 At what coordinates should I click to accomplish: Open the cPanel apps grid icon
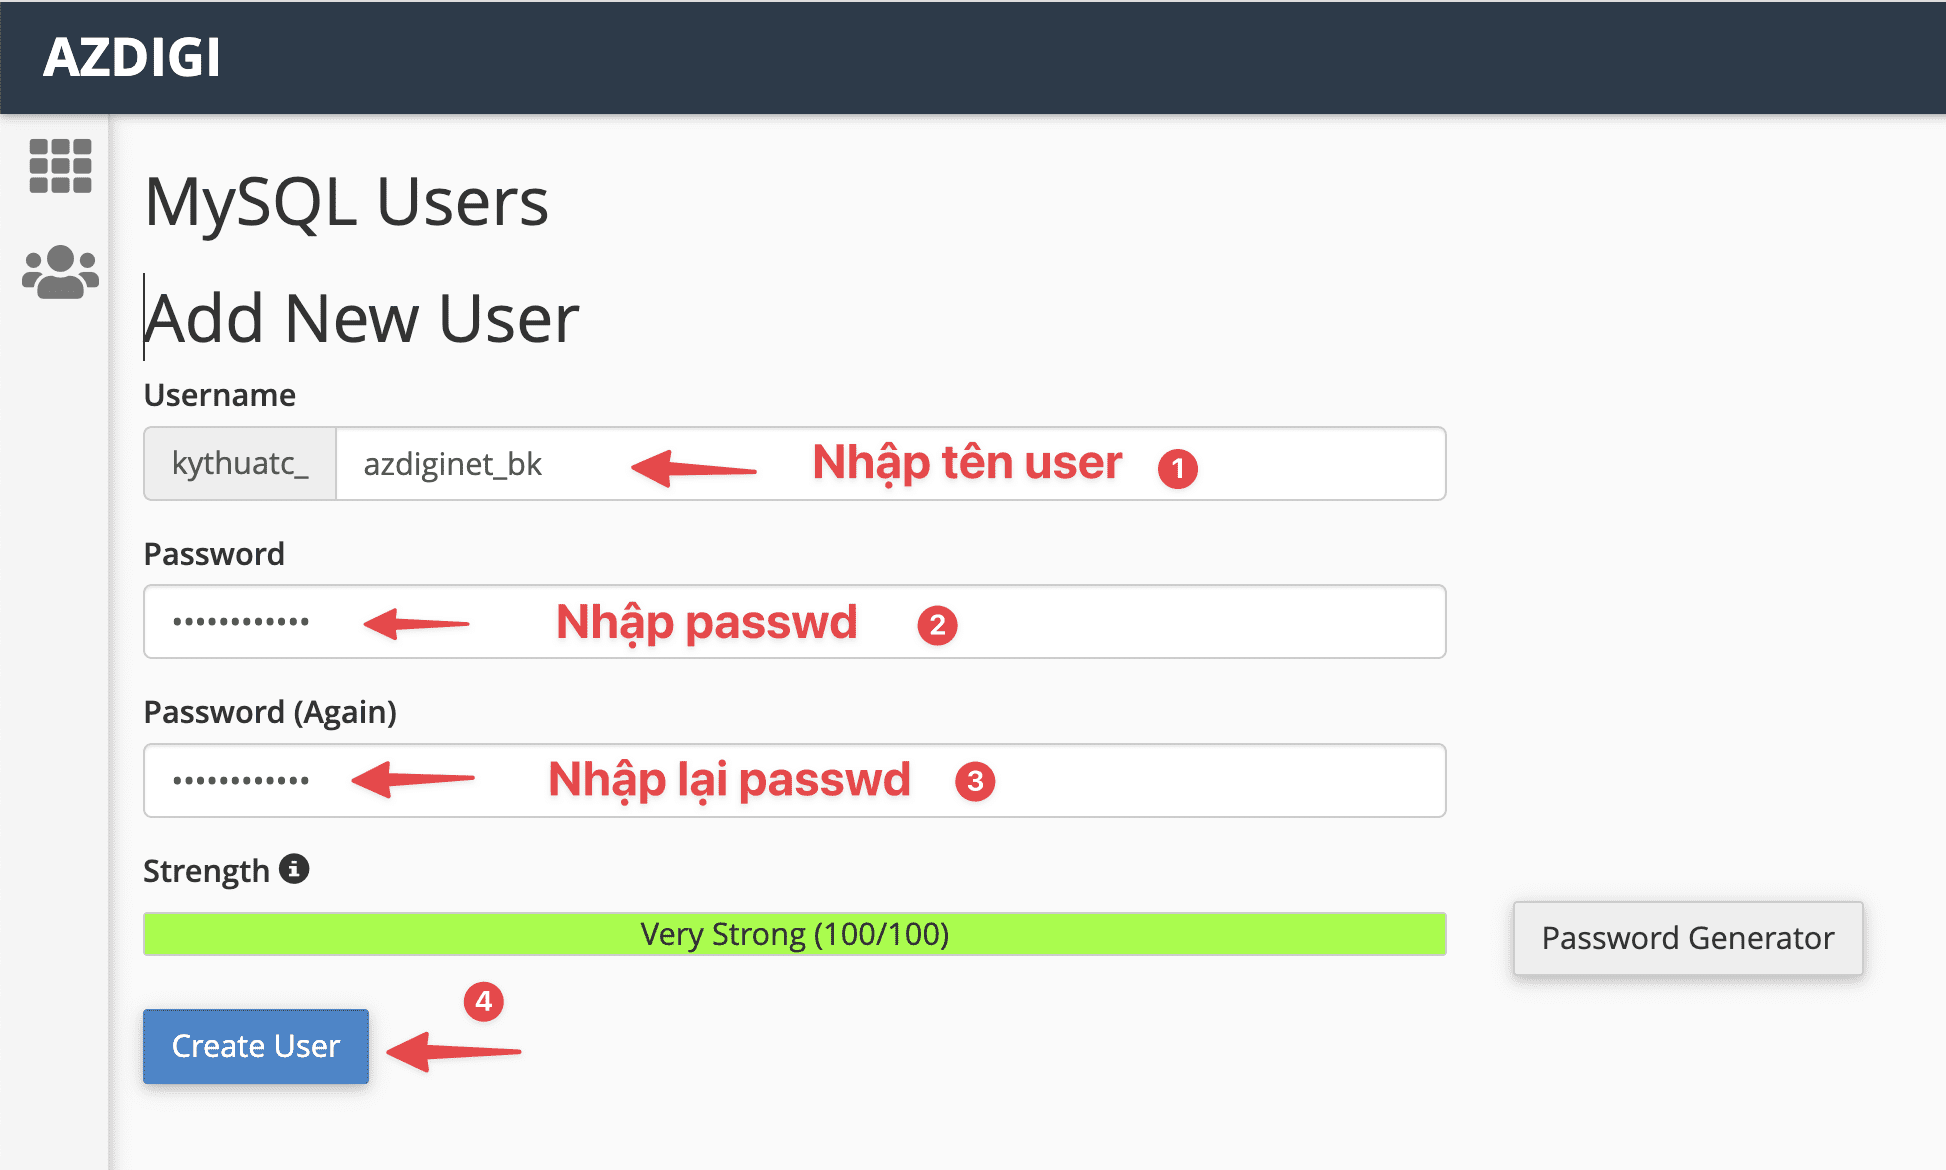62,168
